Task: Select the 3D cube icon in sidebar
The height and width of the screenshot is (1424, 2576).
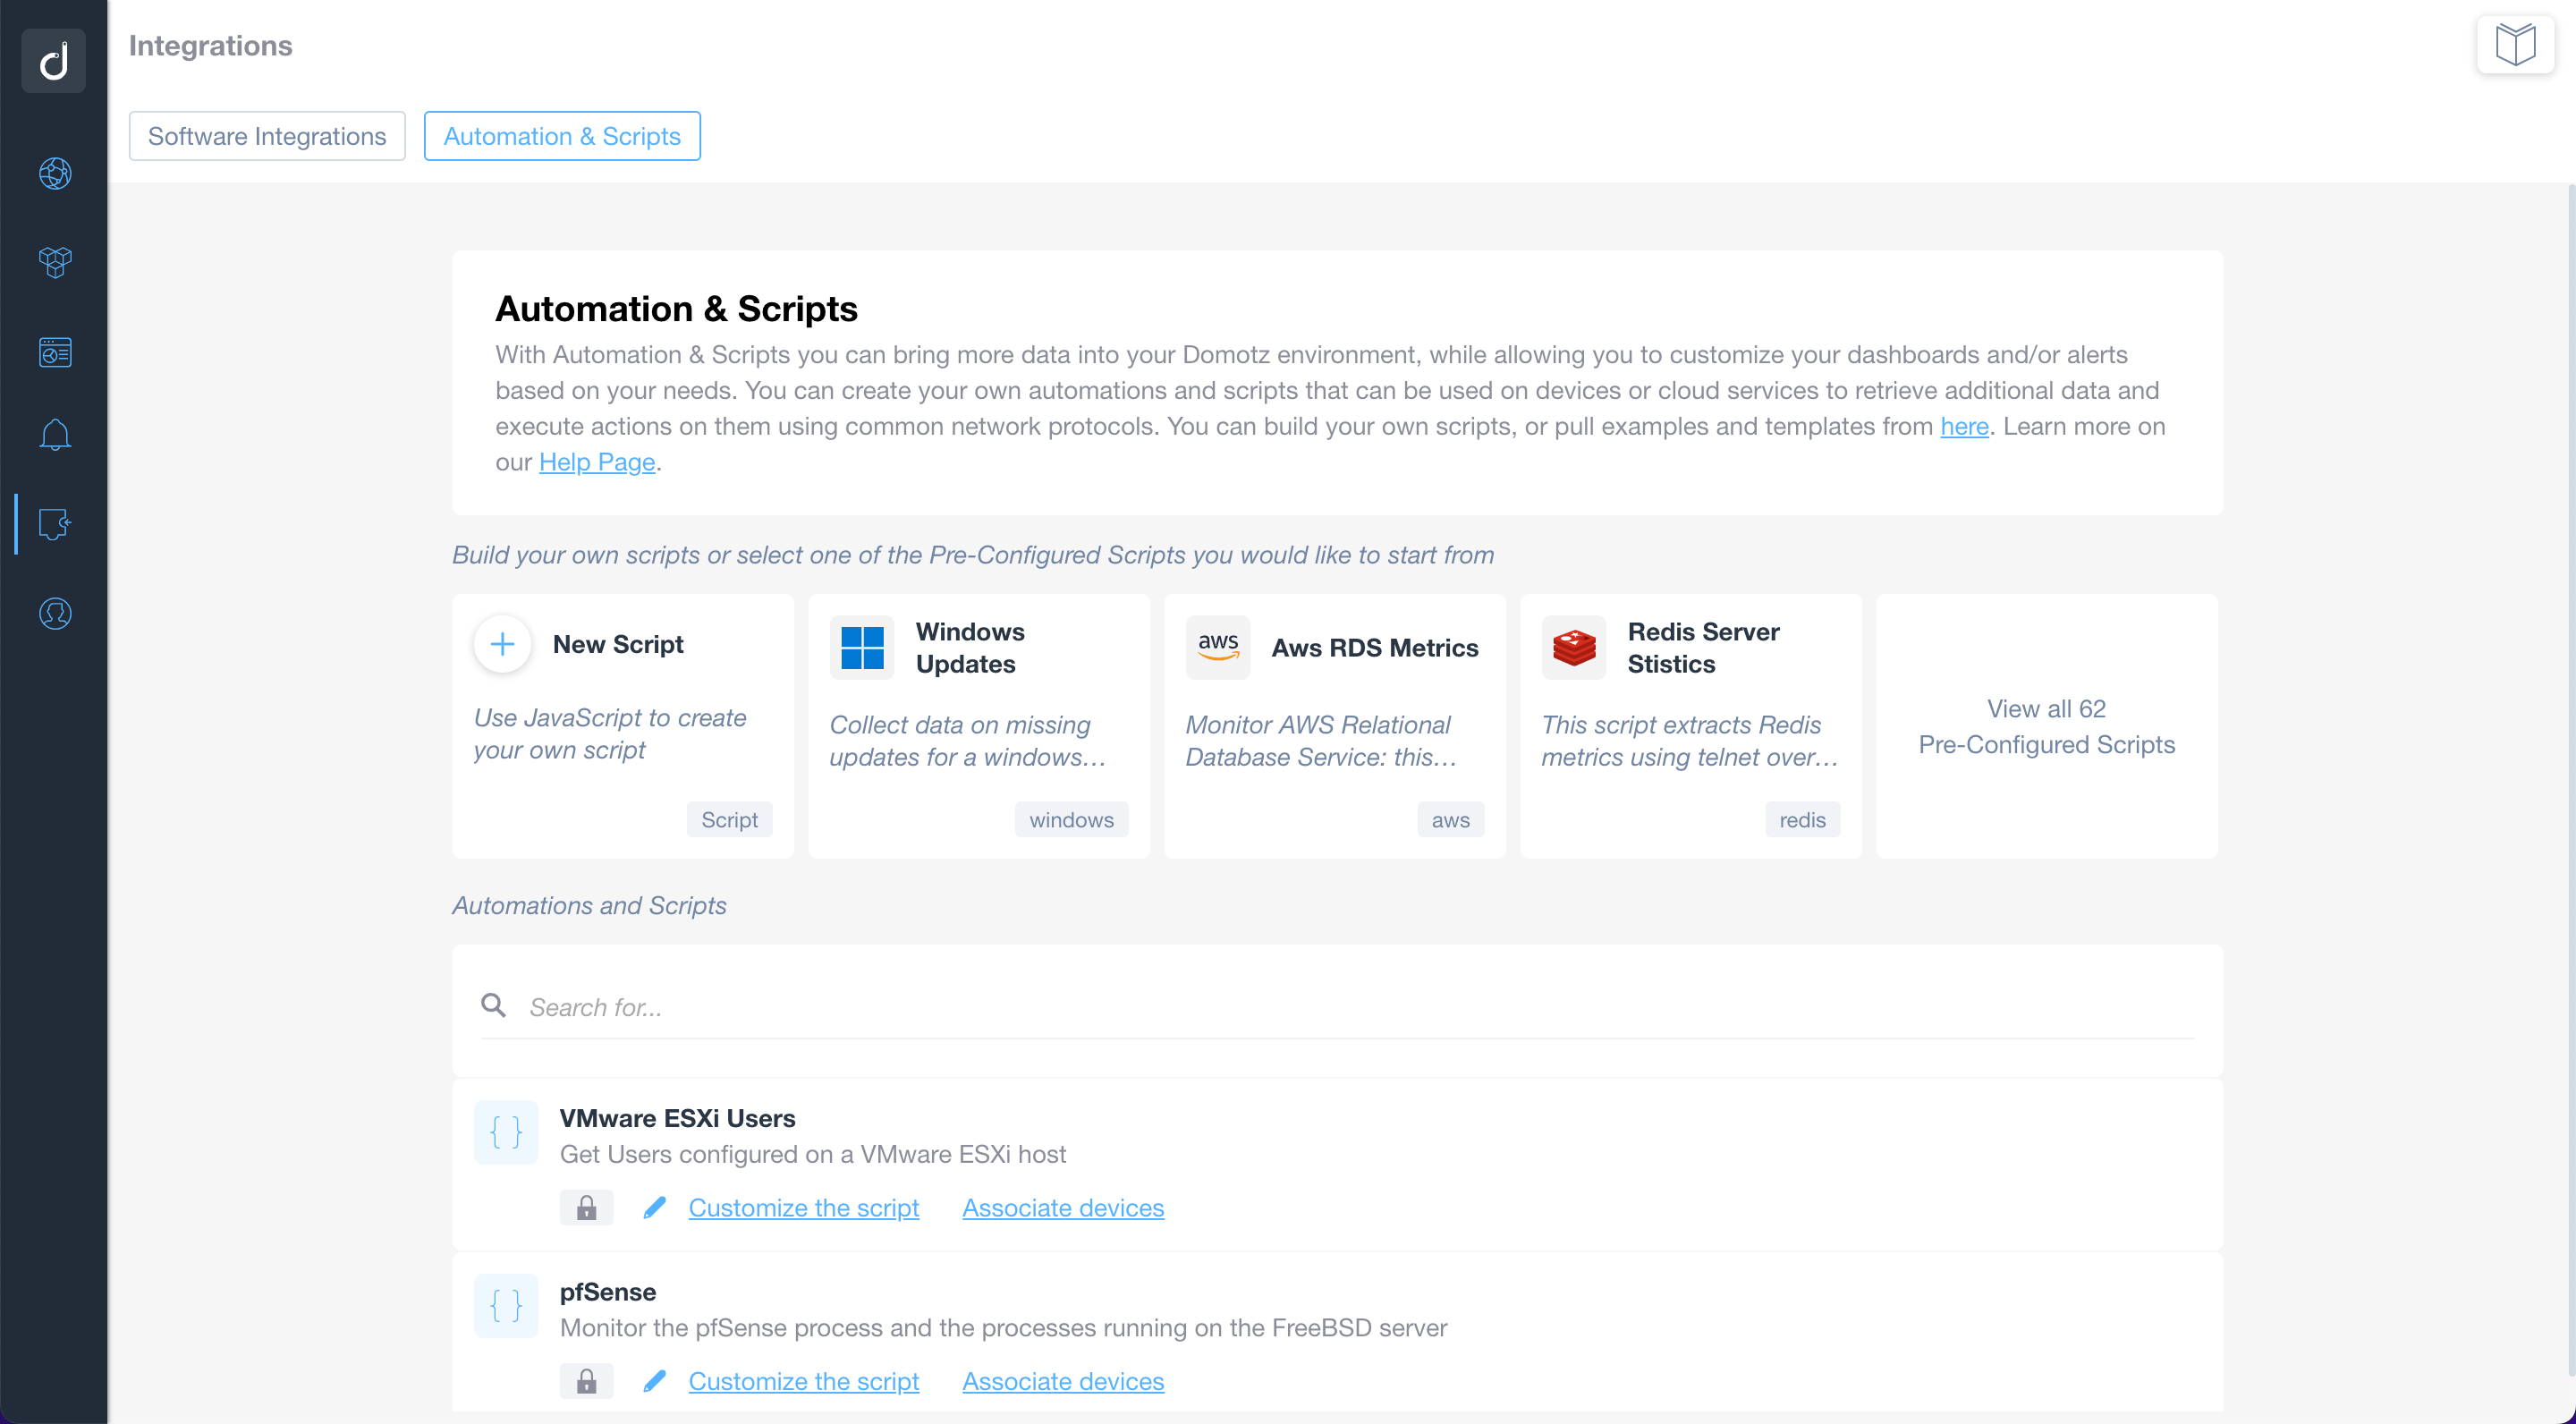Action: (55, 263)
